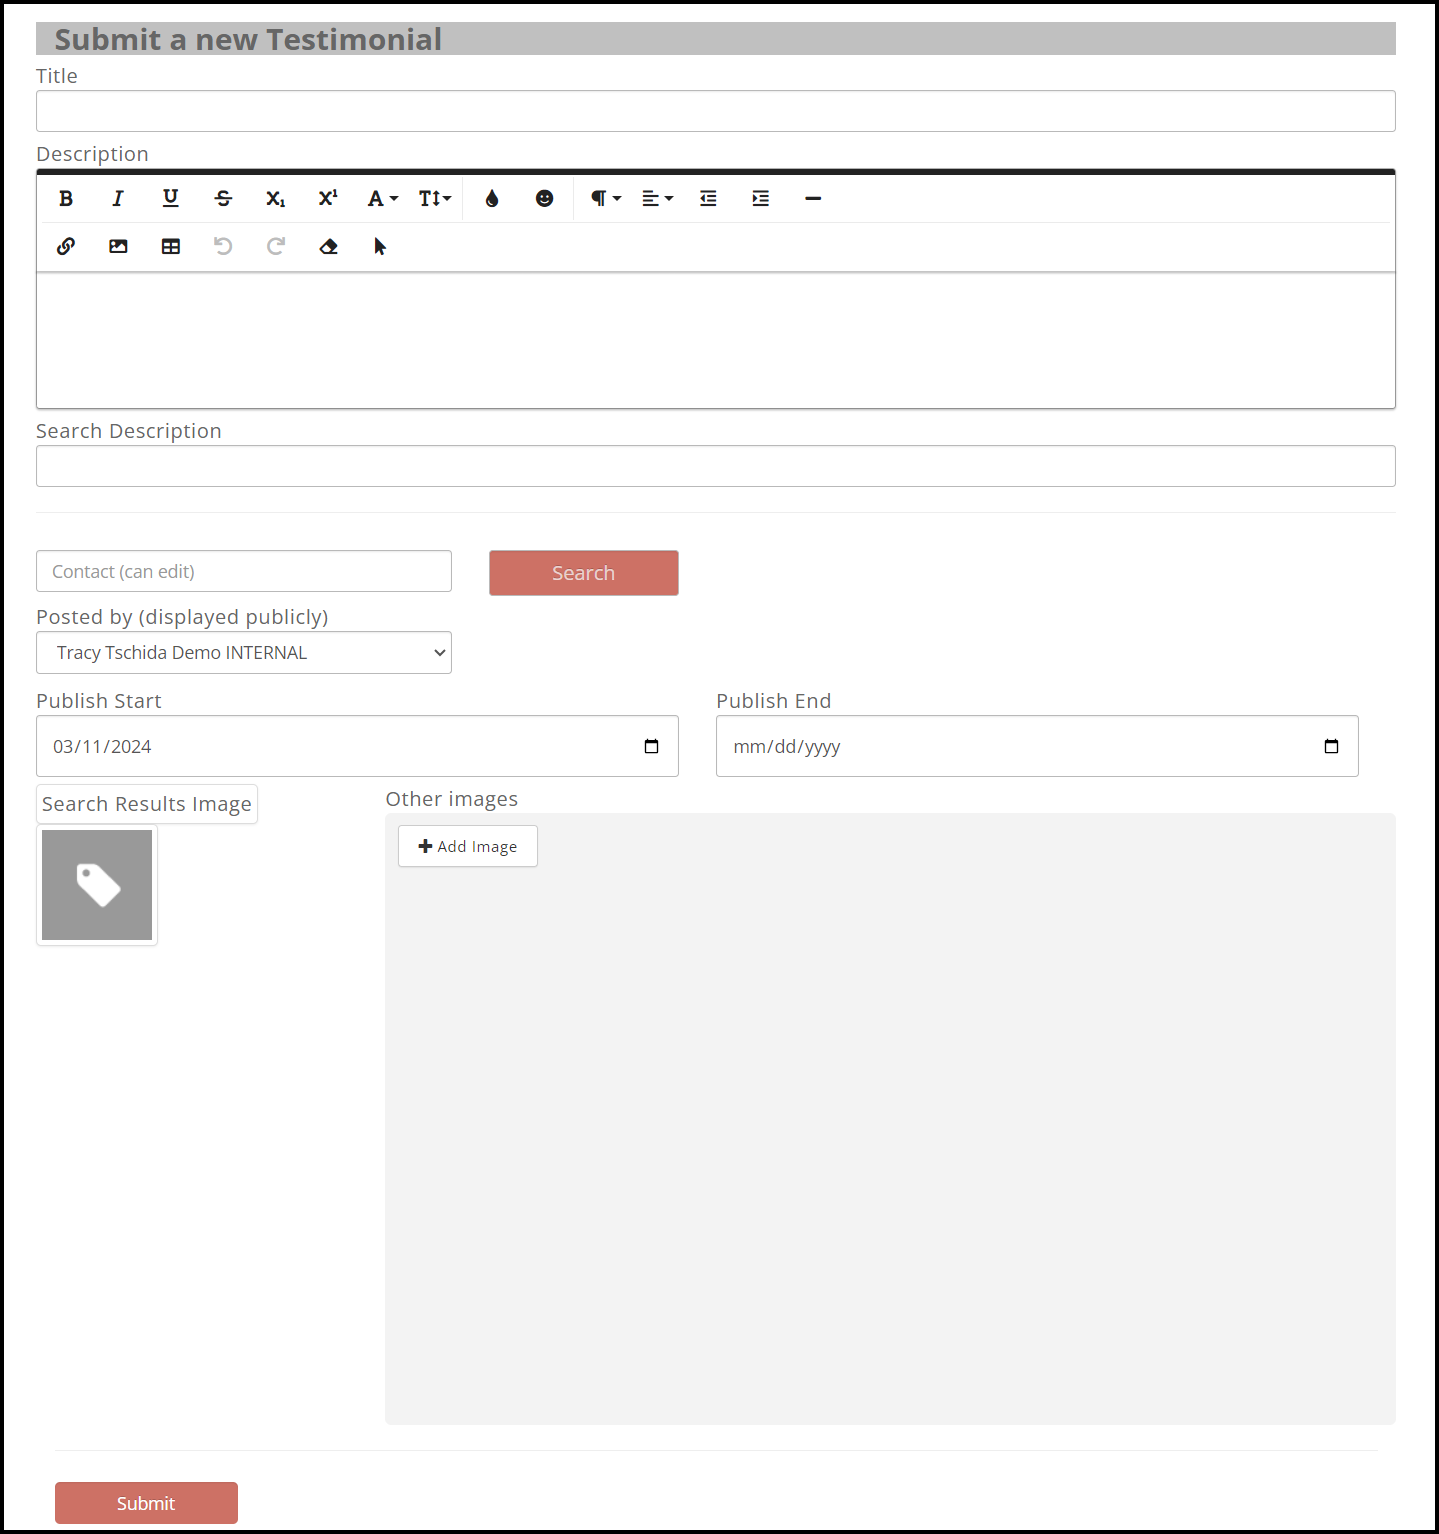
Task: Open the text color picker
Action: tap(492, 198)
